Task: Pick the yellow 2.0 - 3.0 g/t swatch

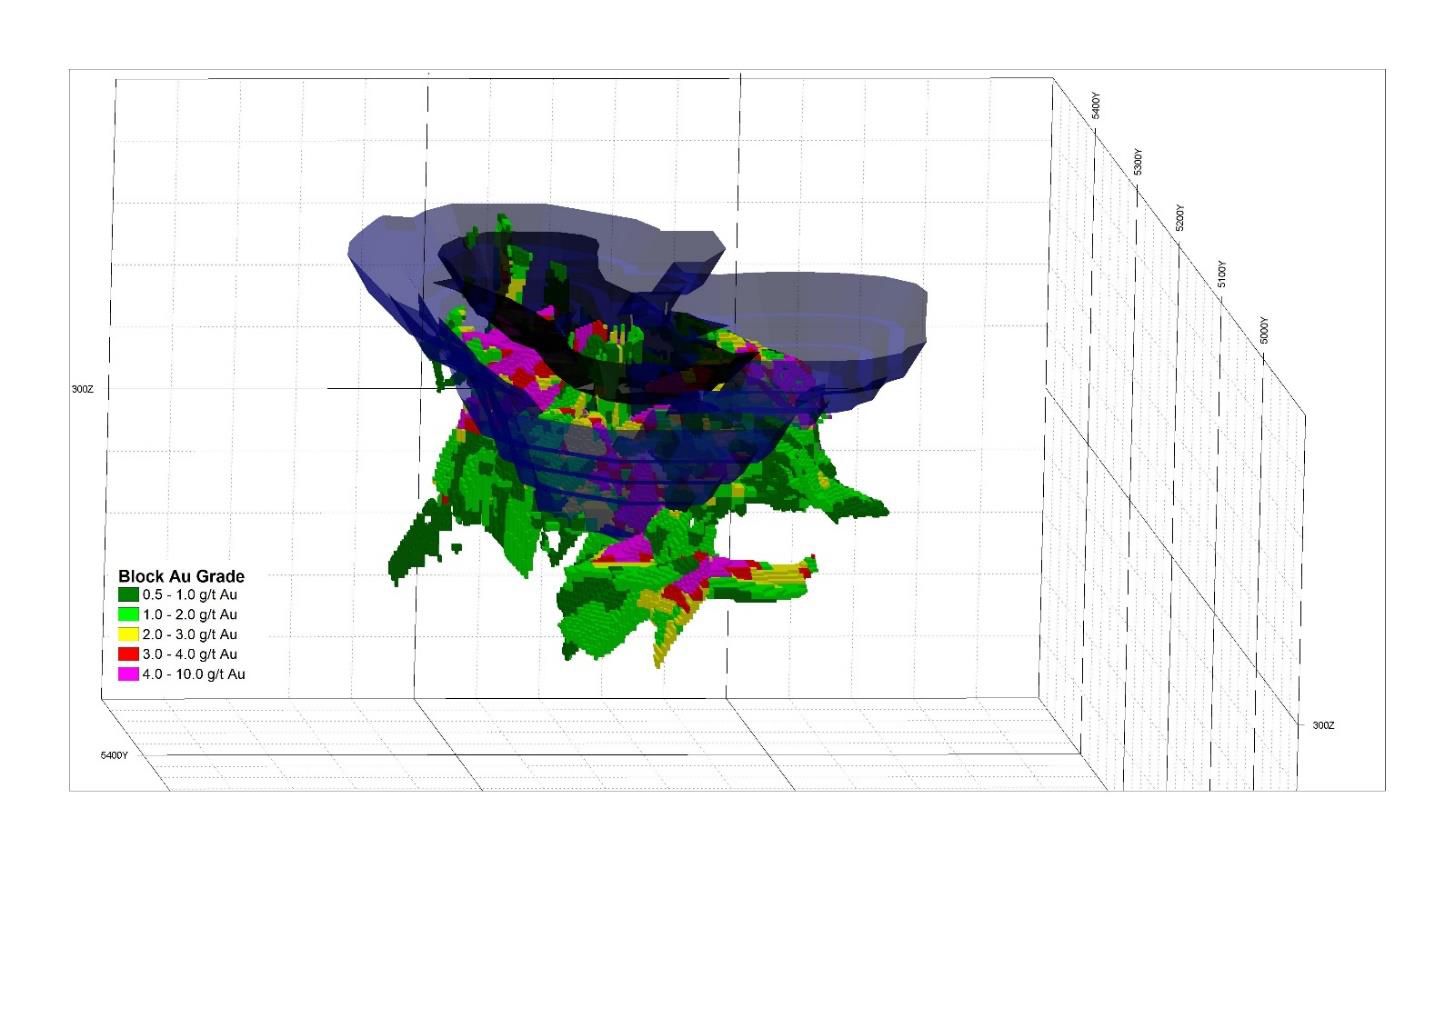Action: 128,635
